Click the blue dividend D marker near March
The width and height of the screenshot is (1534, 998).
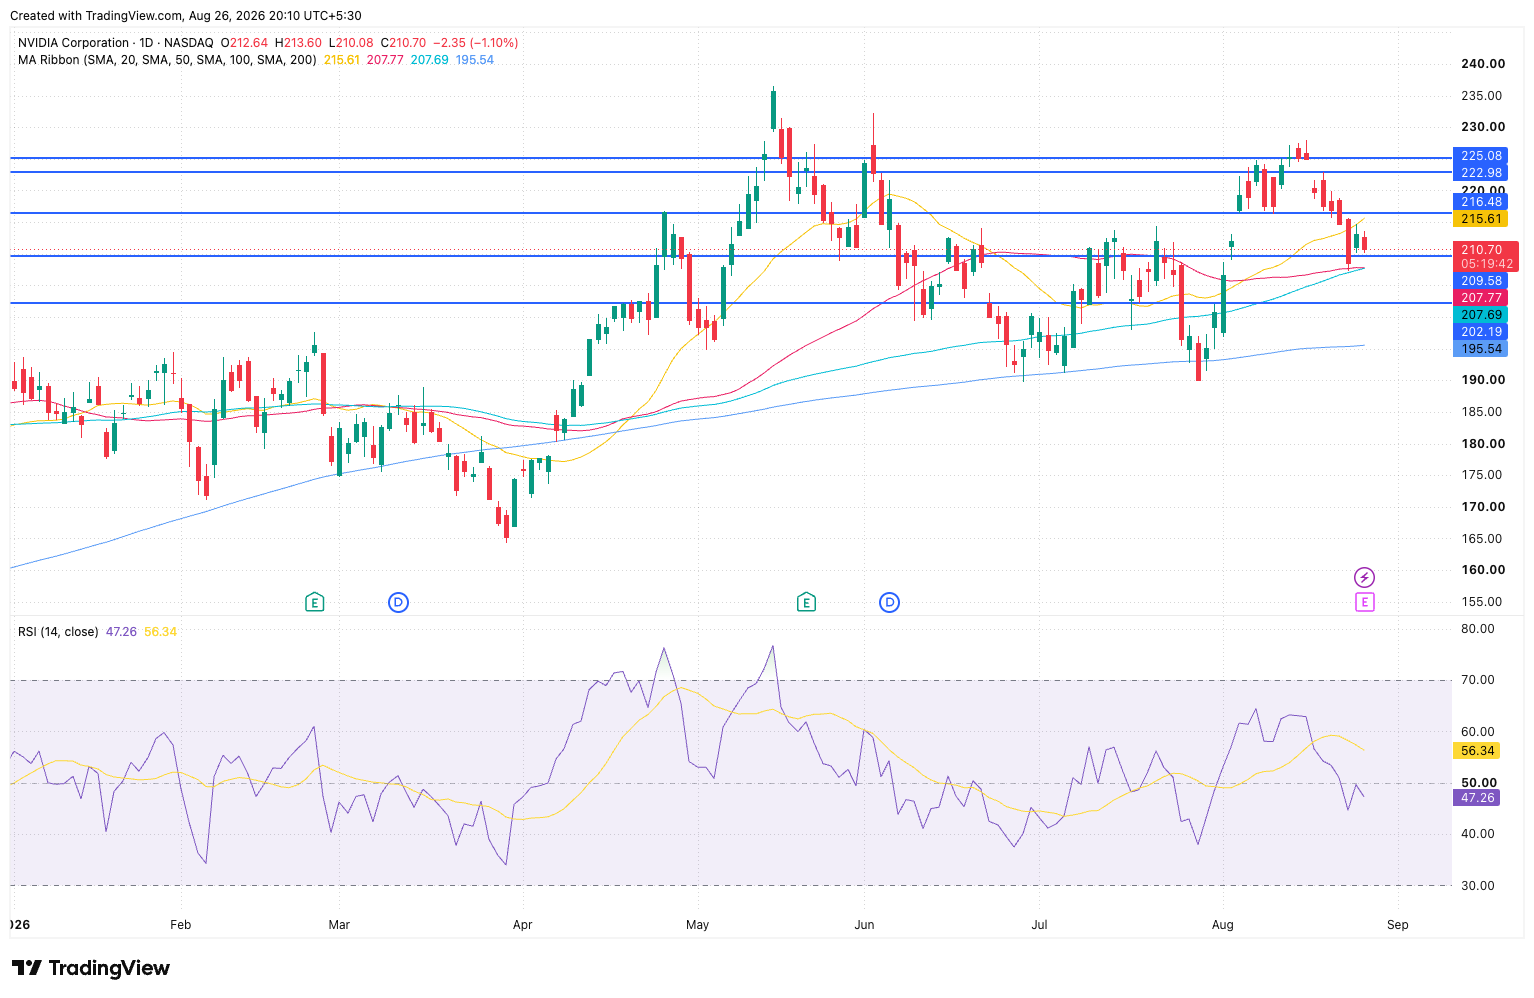tap(398, 602)
